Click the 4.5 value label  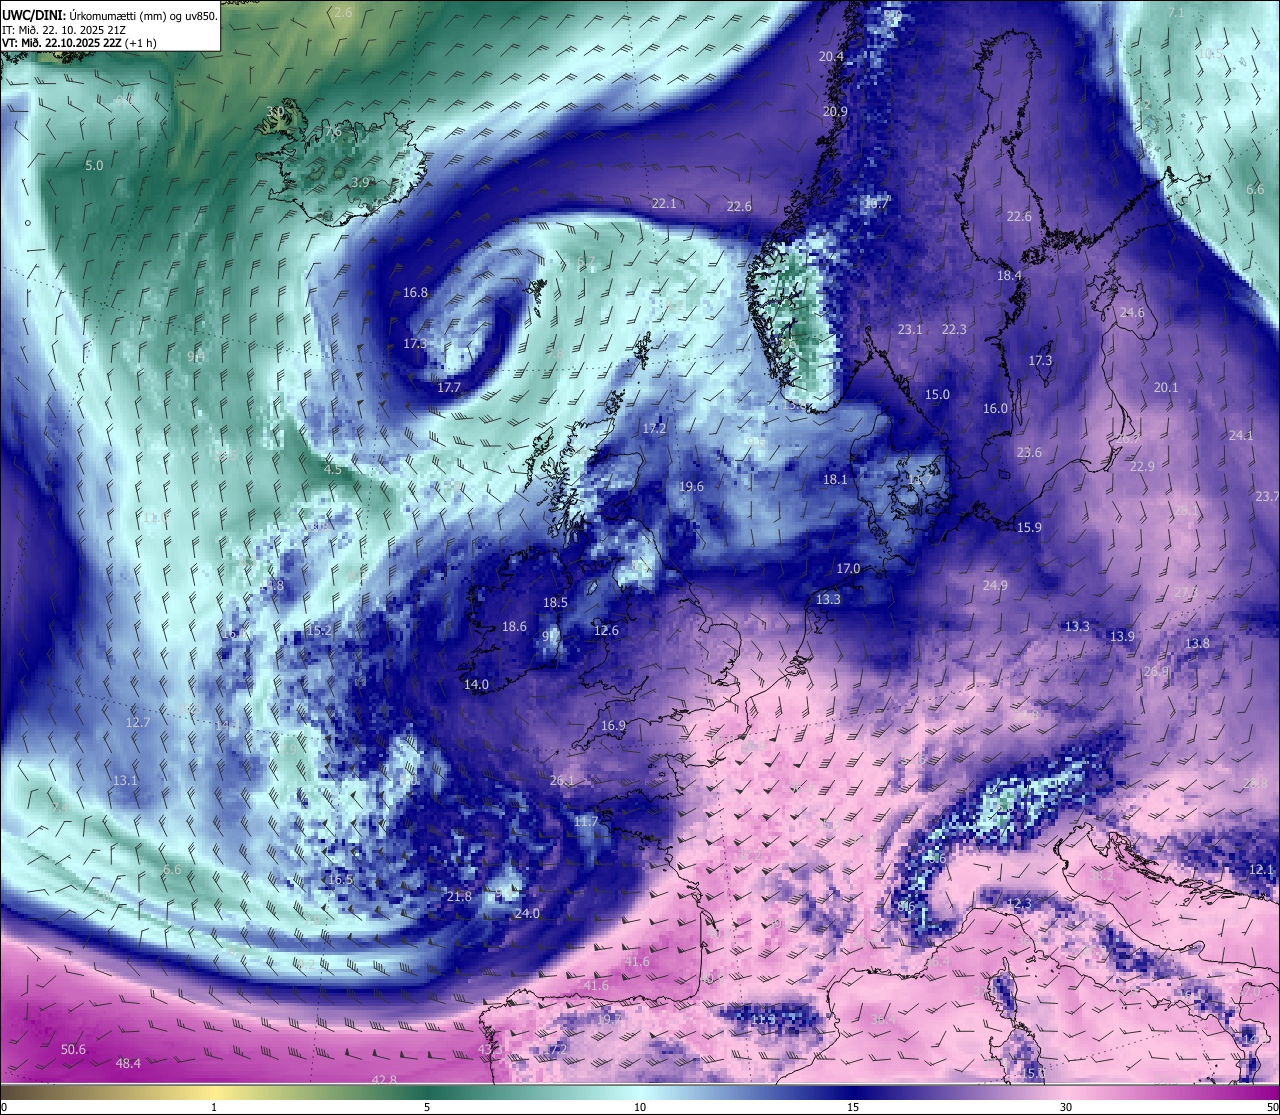(x=333, y=469)
